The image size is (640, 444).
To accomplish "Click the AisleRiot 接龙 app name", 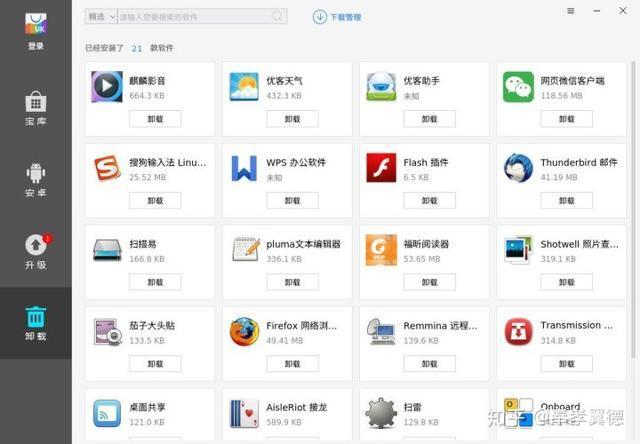I will coord(296,407).
